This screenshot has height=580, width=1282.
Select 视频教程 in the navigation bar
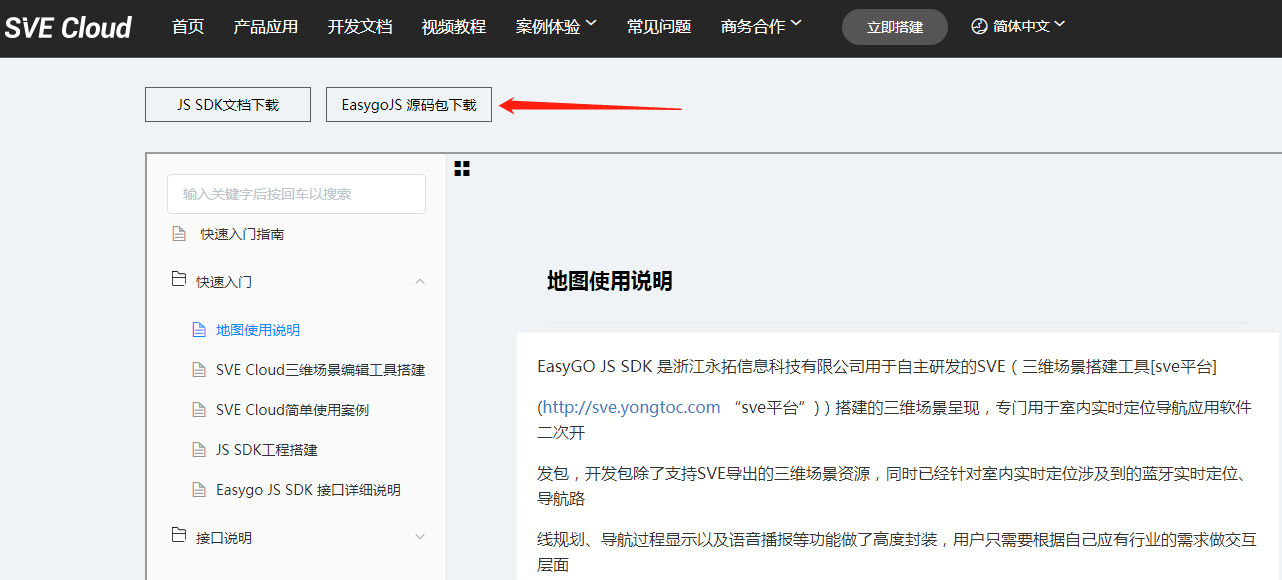click(455, 27)
